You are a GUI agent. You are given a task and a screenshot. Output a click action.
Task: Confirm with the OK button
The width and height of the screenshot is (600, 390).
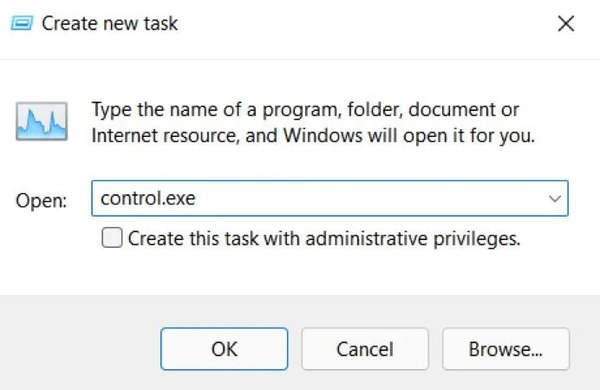tap(224, 349)
